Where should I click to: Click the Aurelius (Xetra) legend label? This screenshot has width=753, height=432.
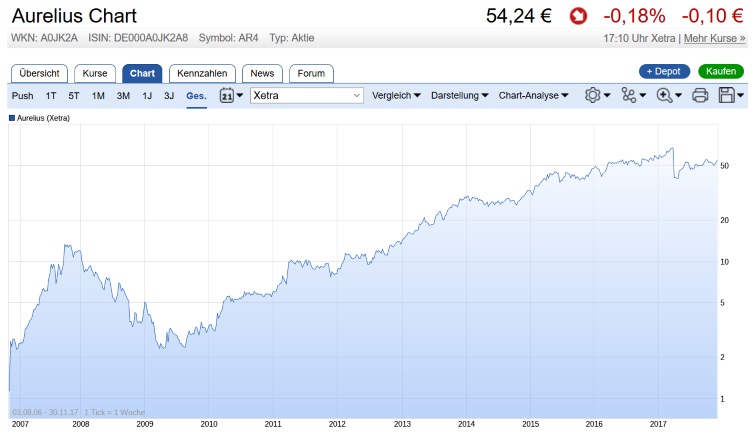pyautogui.click(x=43, y=118)
